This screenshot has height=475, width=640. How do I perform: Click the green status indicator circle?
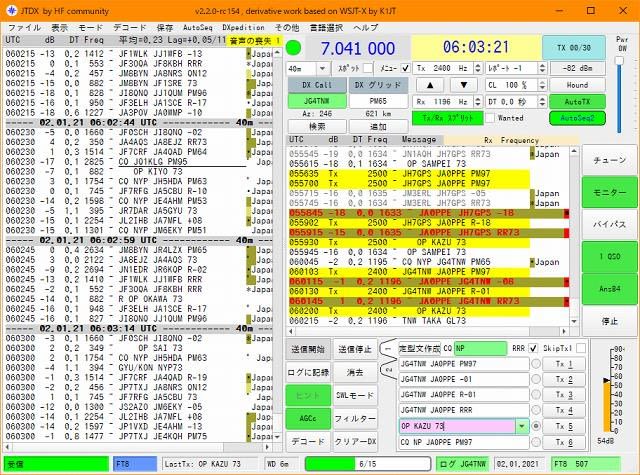293,47
